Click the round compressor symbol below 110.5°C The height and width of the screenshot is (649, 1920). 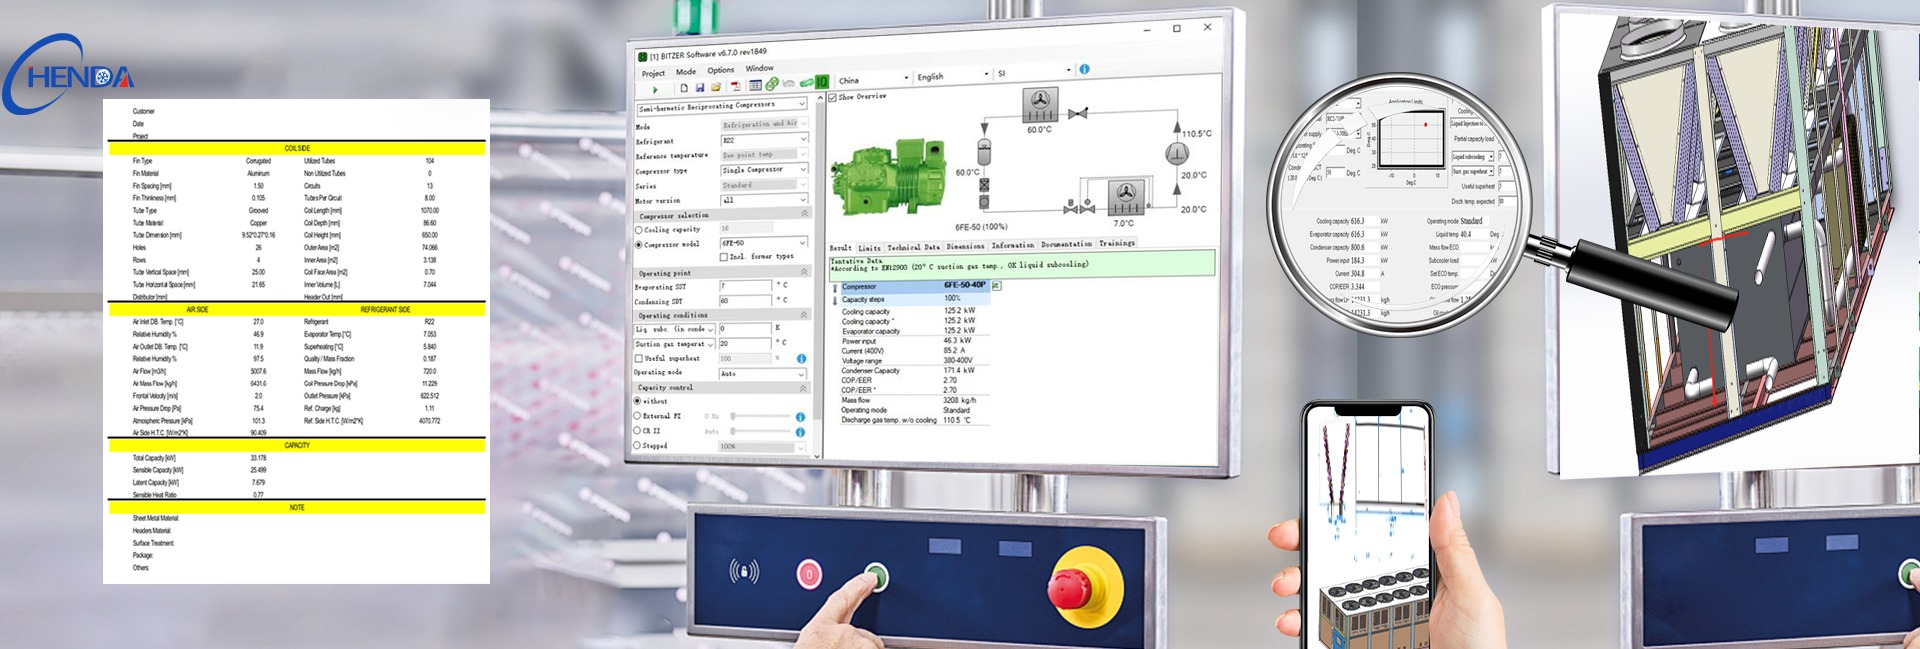coord(1177,154)
